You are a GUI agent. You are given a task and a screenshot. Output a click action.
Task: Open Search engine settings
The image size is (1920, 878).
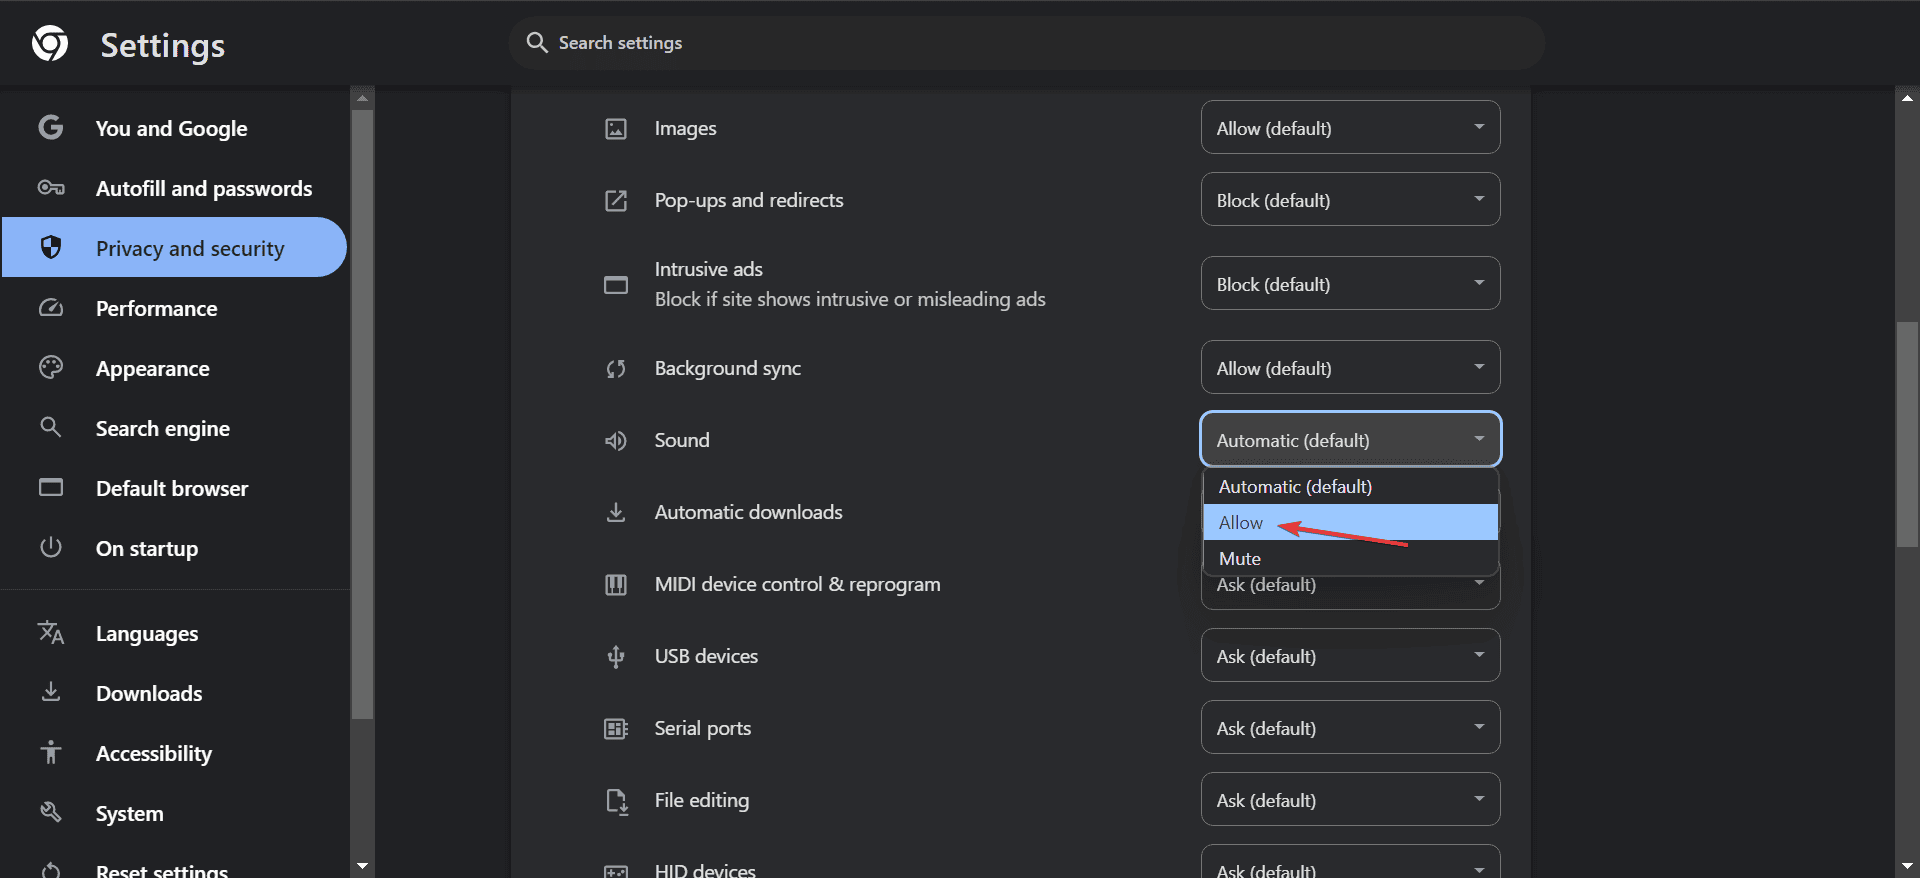[174, 428]
